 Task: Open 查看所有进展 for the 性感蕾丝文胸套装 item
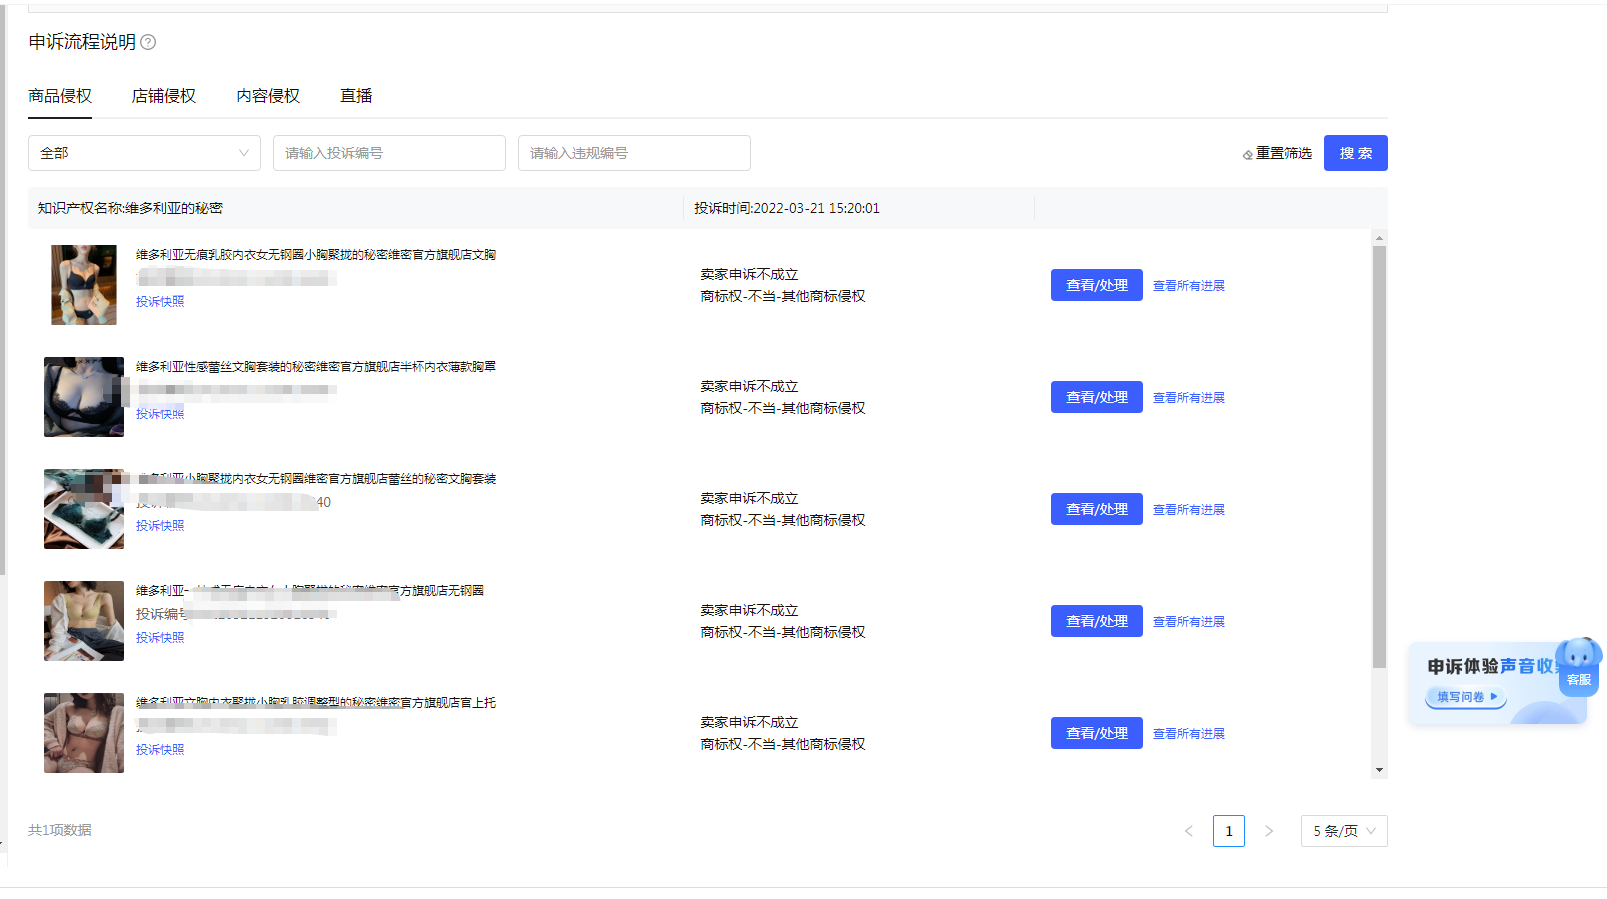pos(1189,398)
